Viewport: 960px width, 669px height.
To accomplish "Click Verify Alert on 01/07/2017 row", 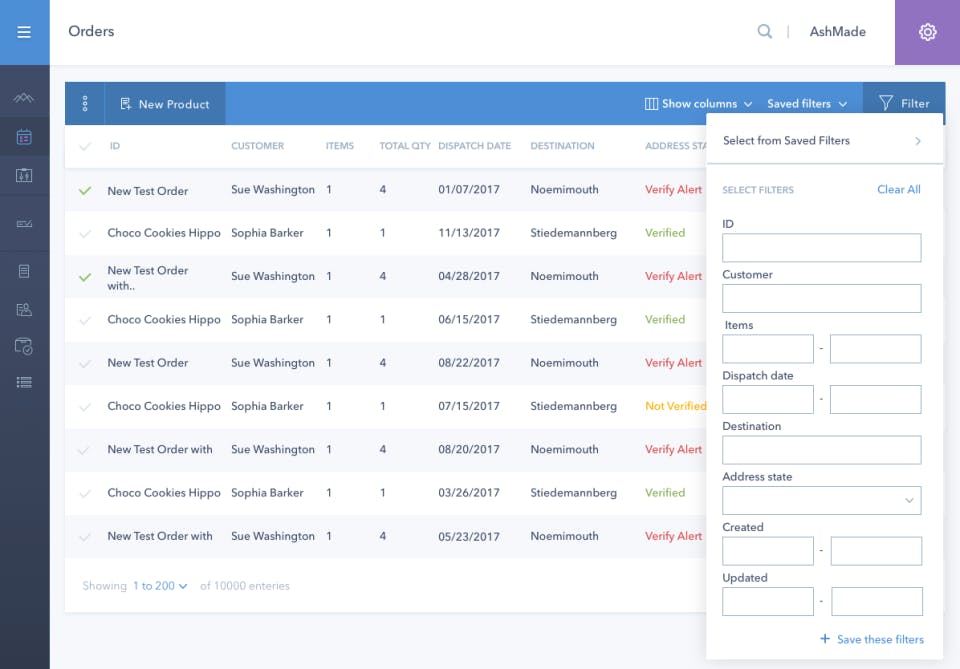I will [x=673, y=190].
